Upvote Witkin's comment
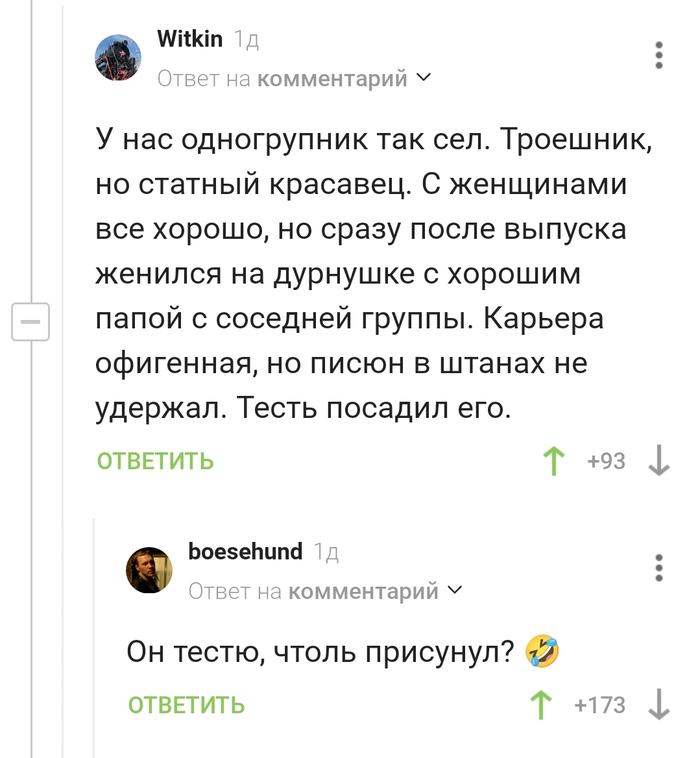 tap(552, 461)
